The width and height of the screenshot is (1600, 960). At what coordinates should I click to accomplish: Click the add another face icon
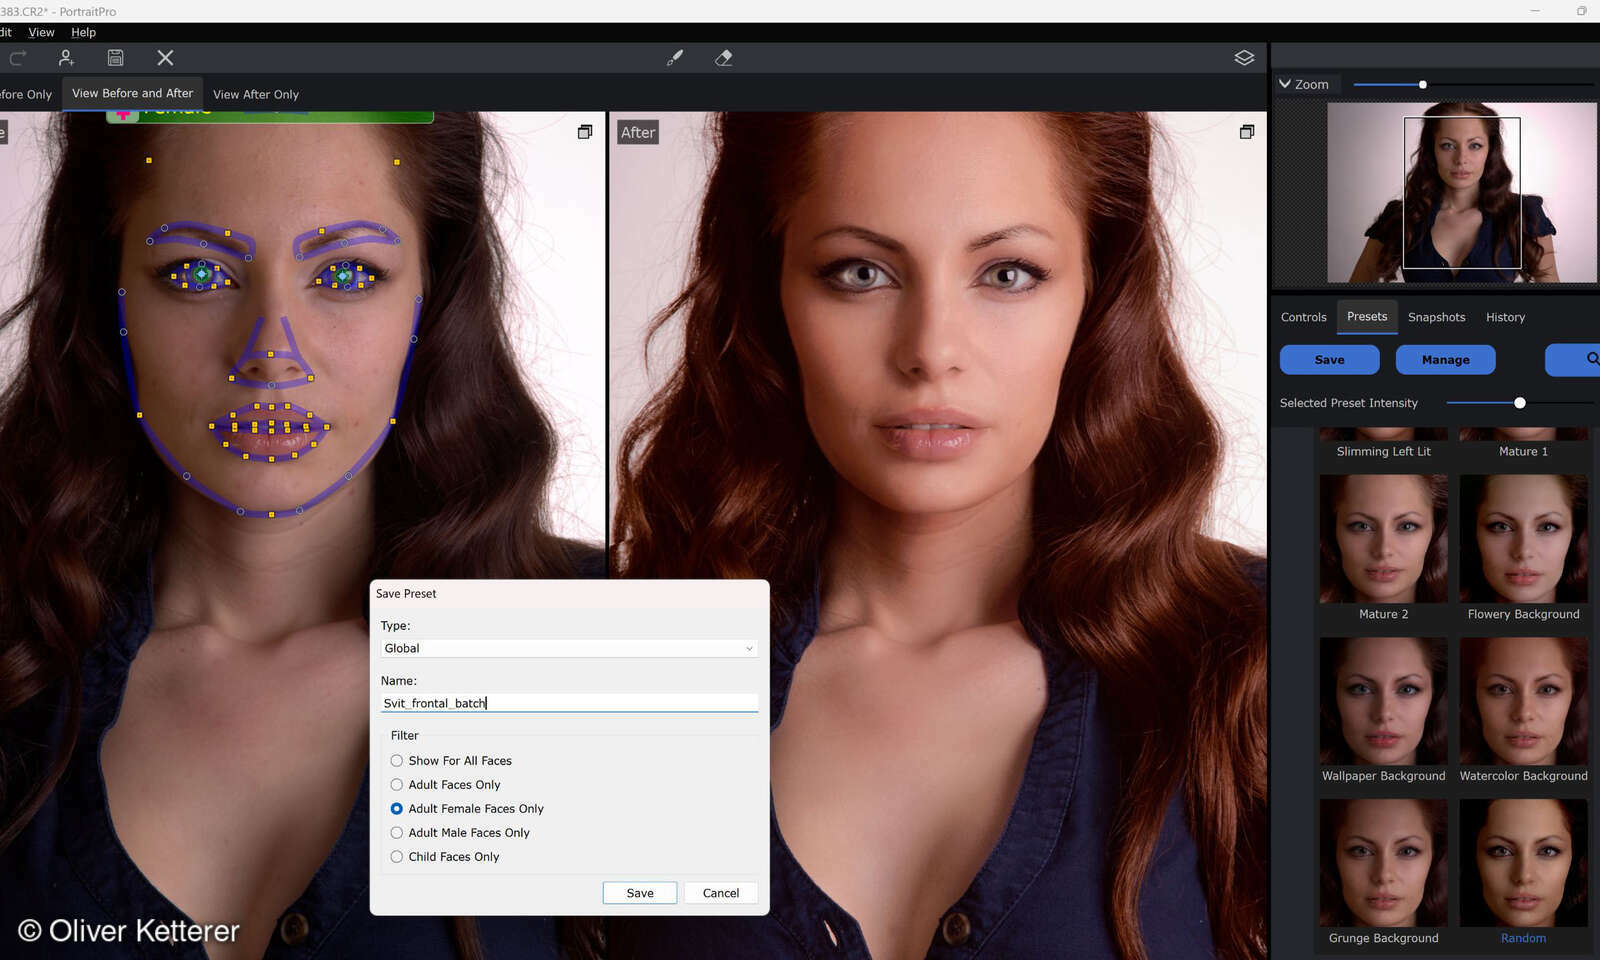66,58
